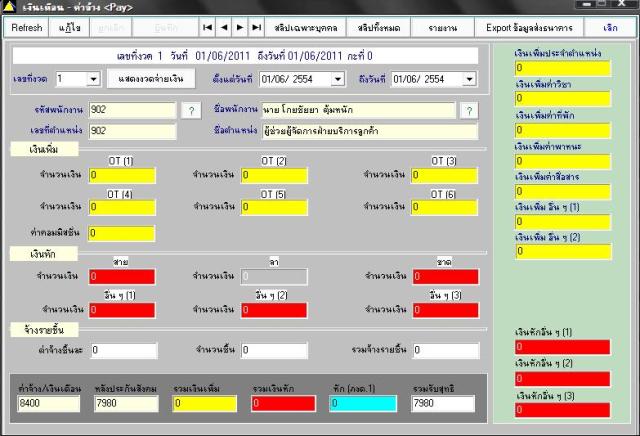This screenshot has height=436, width=640.
Task: Click the Refresh toolbar button
Action: (27, 27)
